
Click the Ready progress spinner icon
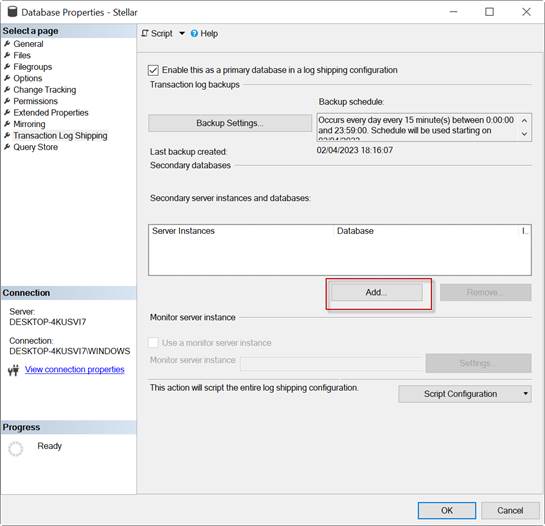[x=16, y=449]
